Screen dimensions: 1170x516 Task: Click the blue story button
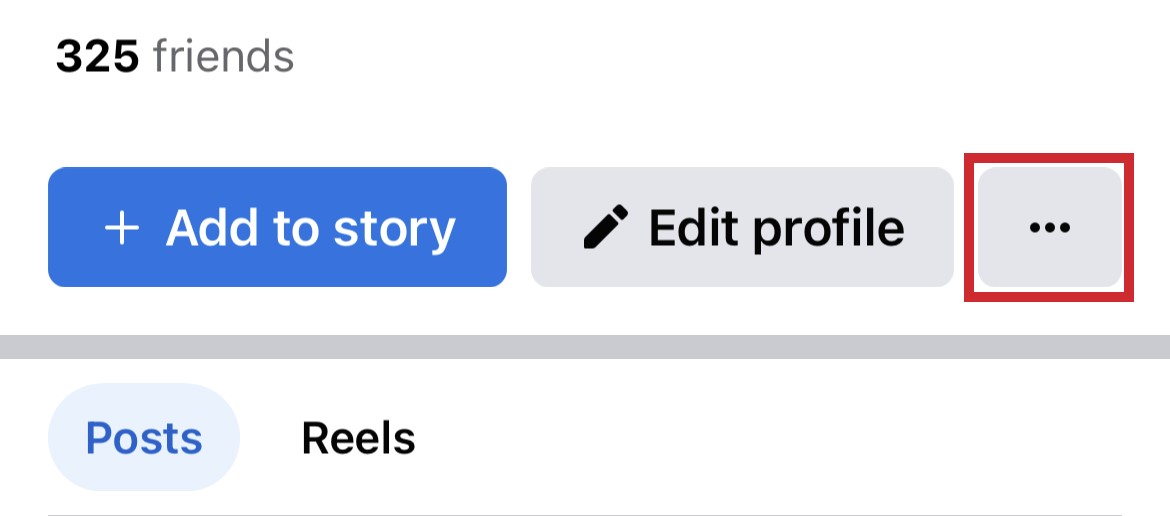[x=277, y=228]
